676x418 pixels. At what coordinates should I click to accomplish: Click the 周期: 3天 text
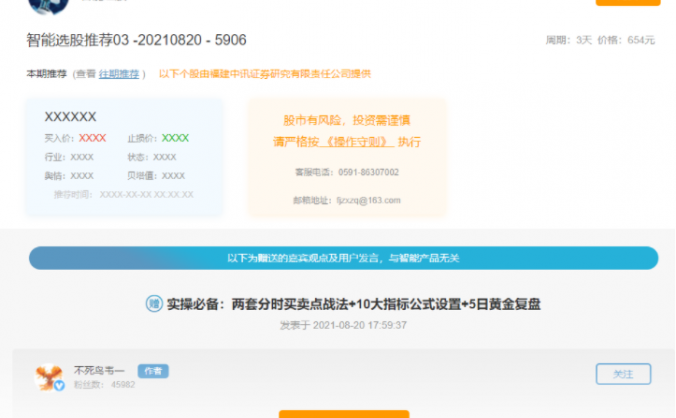coord(568,40)
